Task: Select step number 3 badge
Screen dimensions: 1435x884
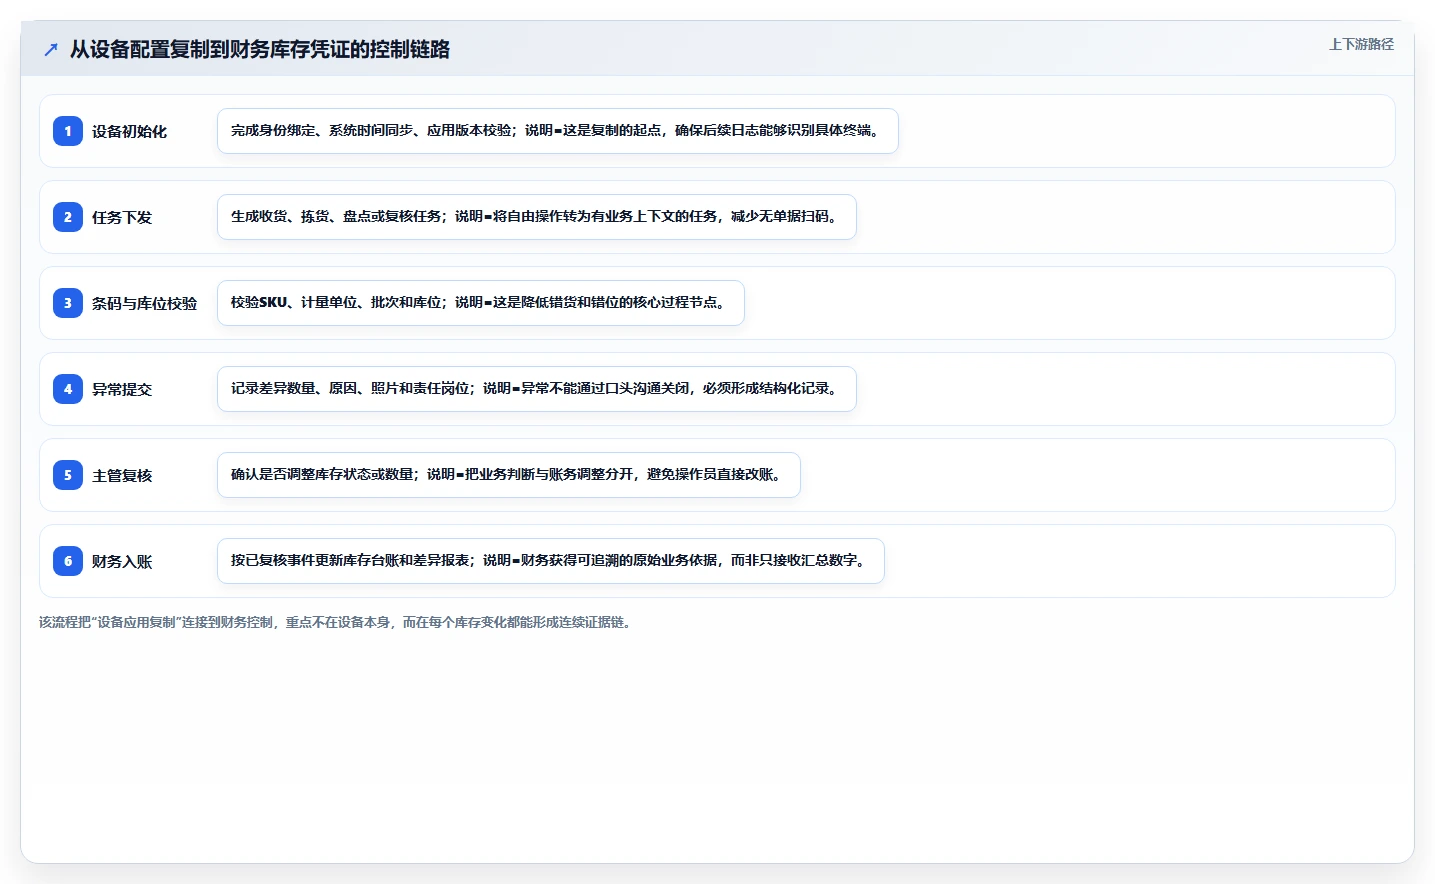Action: pyautogui.click(x=68, y=303)
